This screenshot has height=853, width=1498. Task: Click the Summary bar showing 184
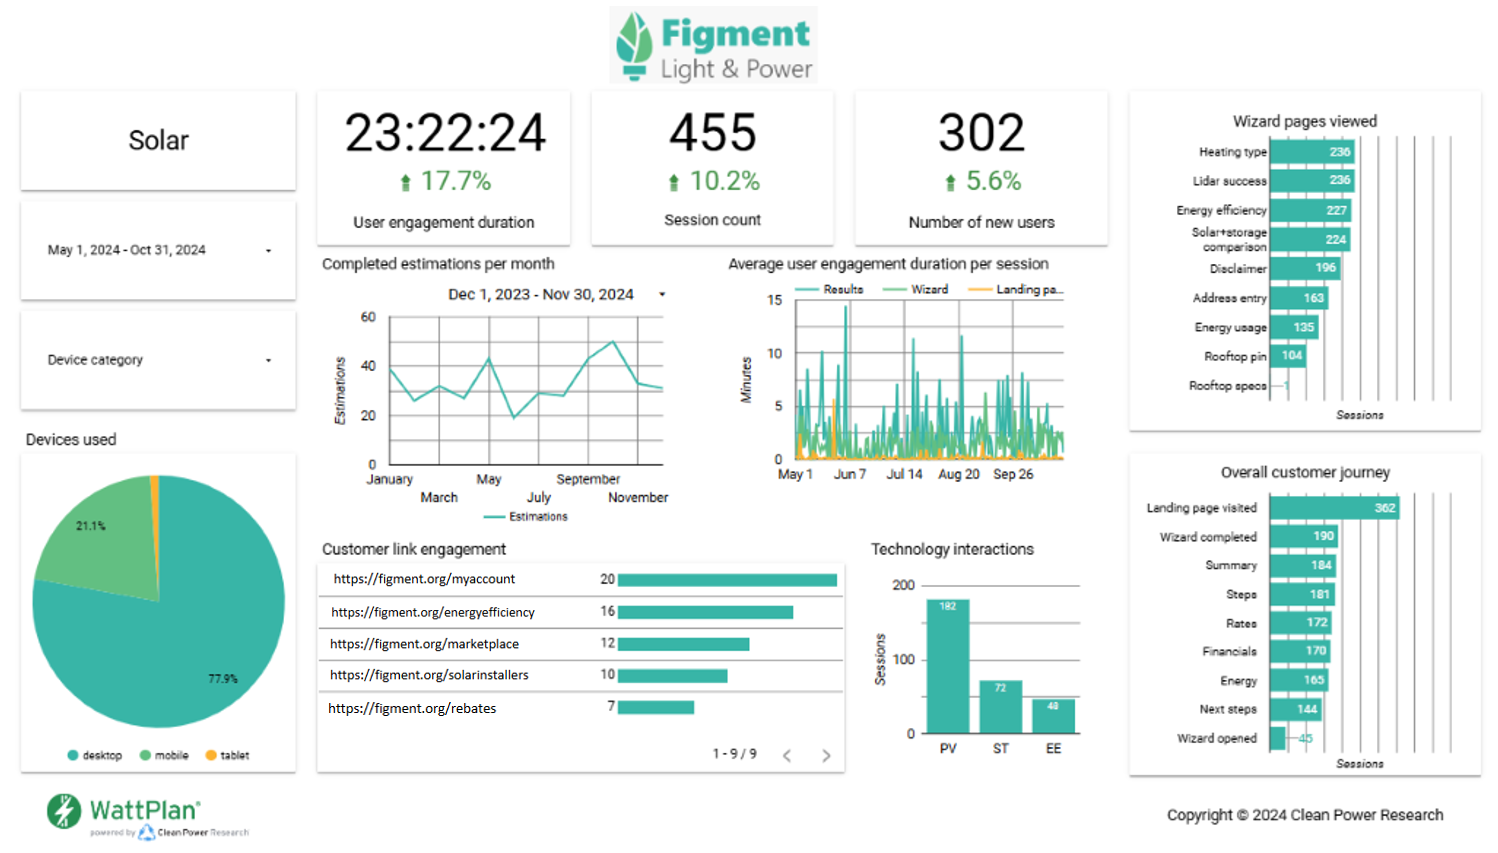click(x=1303, y=565)
